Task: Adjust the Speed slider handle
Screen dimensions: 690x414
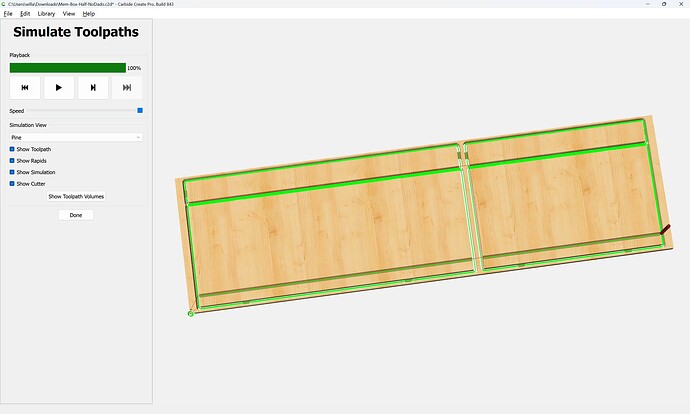Action: pyautogui.click(x=140, y=110)
